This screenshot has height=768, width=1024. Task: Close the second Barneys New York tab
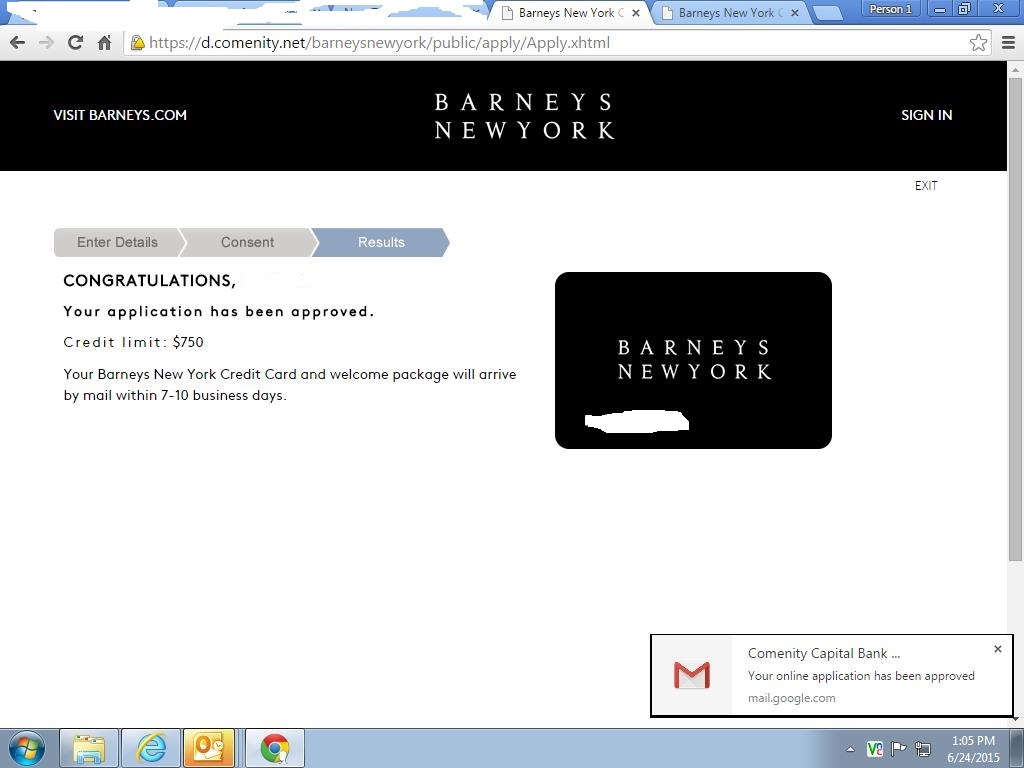795,13
